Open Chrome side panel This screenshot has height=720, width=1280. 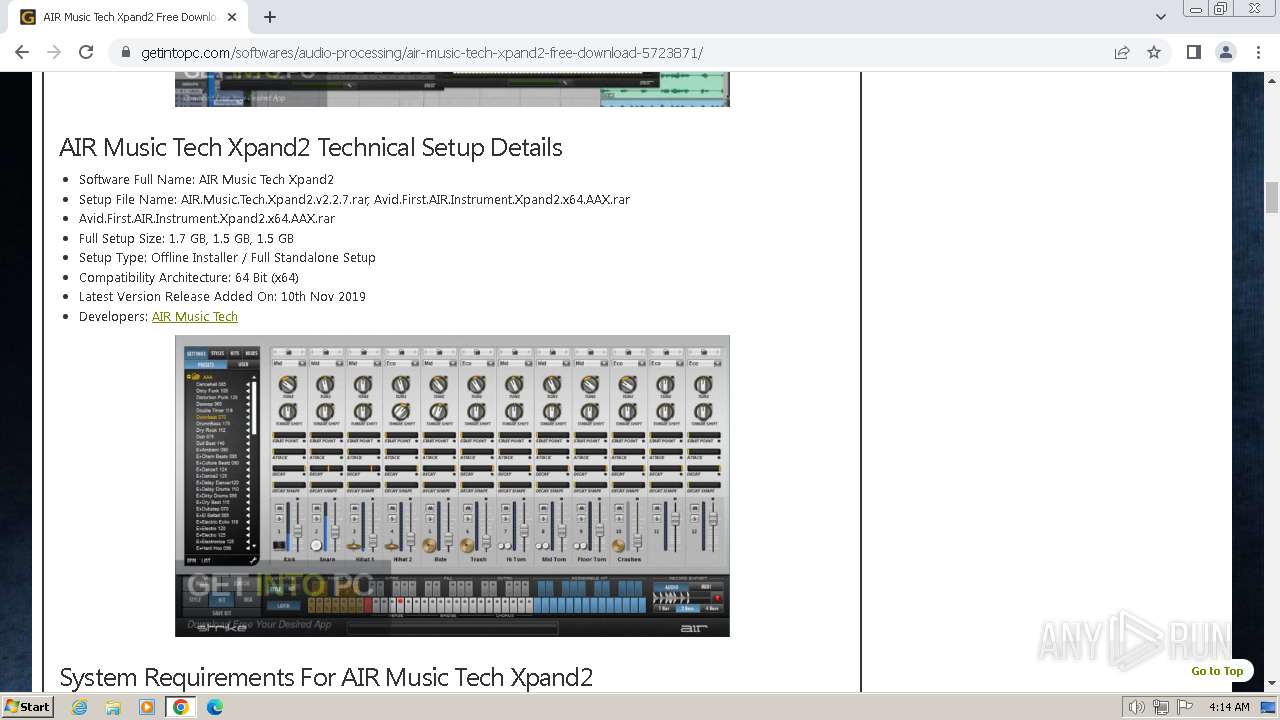1193,52
